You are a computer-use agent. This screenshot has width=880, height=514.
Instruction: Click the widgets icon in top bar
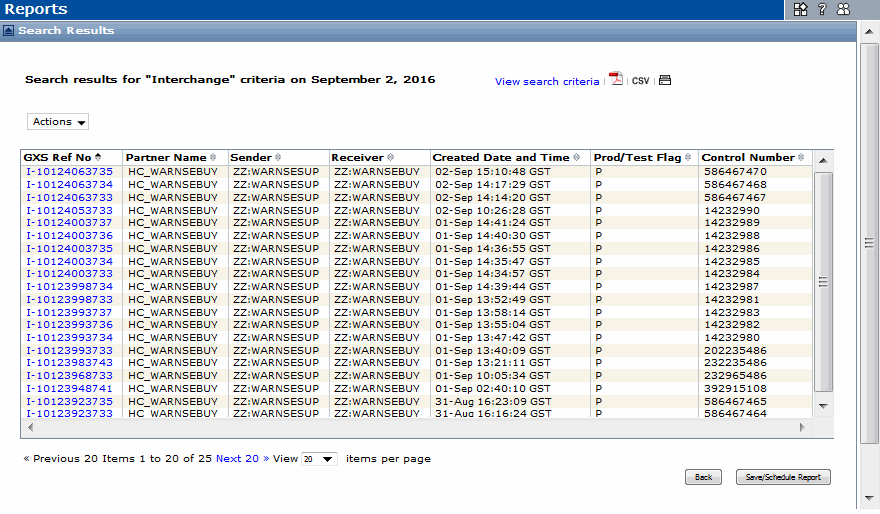(x=800, y=9)
